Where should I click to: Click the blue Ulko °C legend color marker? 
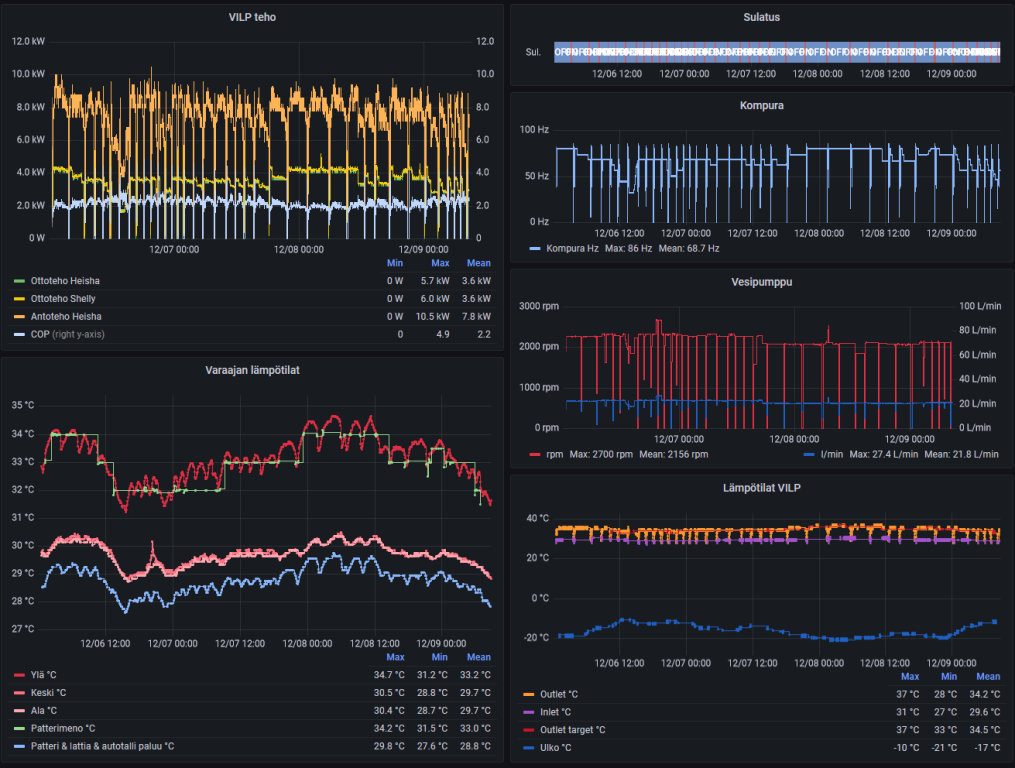528,748
